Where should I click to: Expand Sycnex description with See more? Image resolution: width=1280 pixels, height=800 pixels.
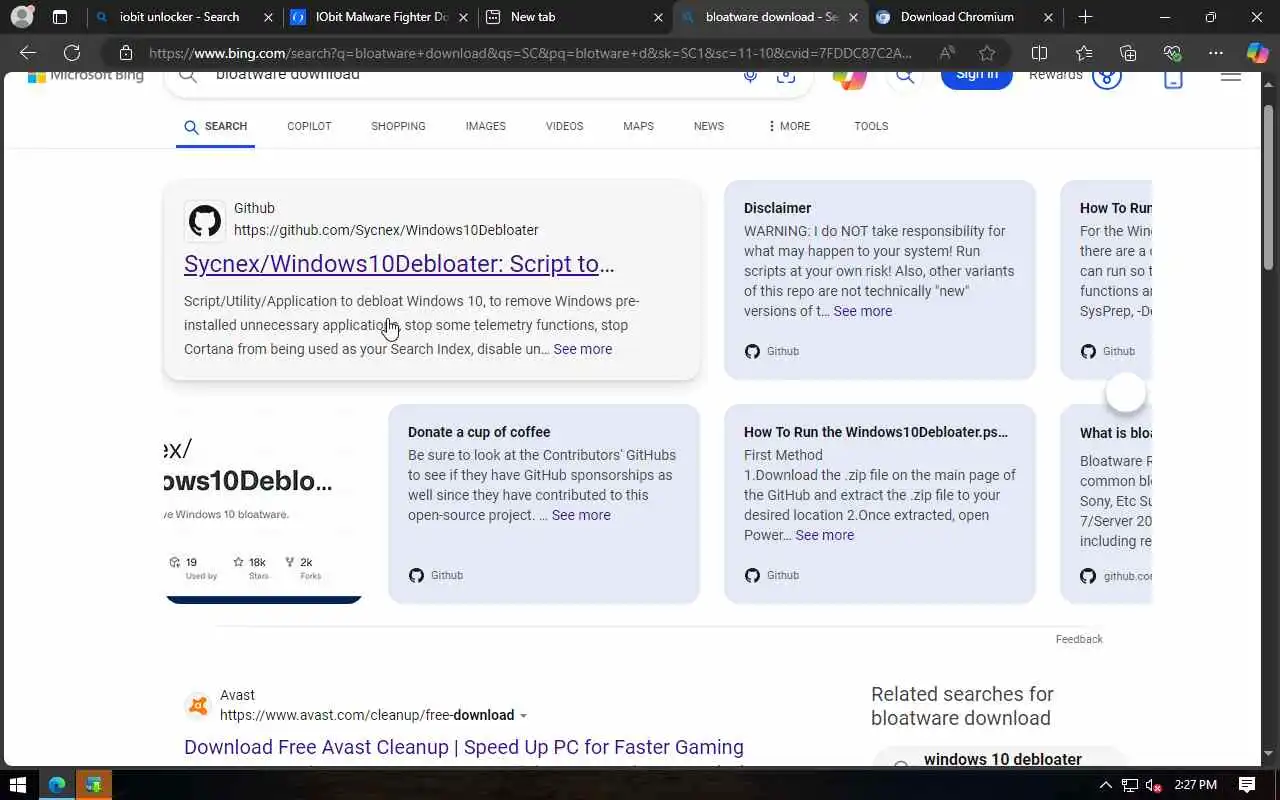pos(582,349)
